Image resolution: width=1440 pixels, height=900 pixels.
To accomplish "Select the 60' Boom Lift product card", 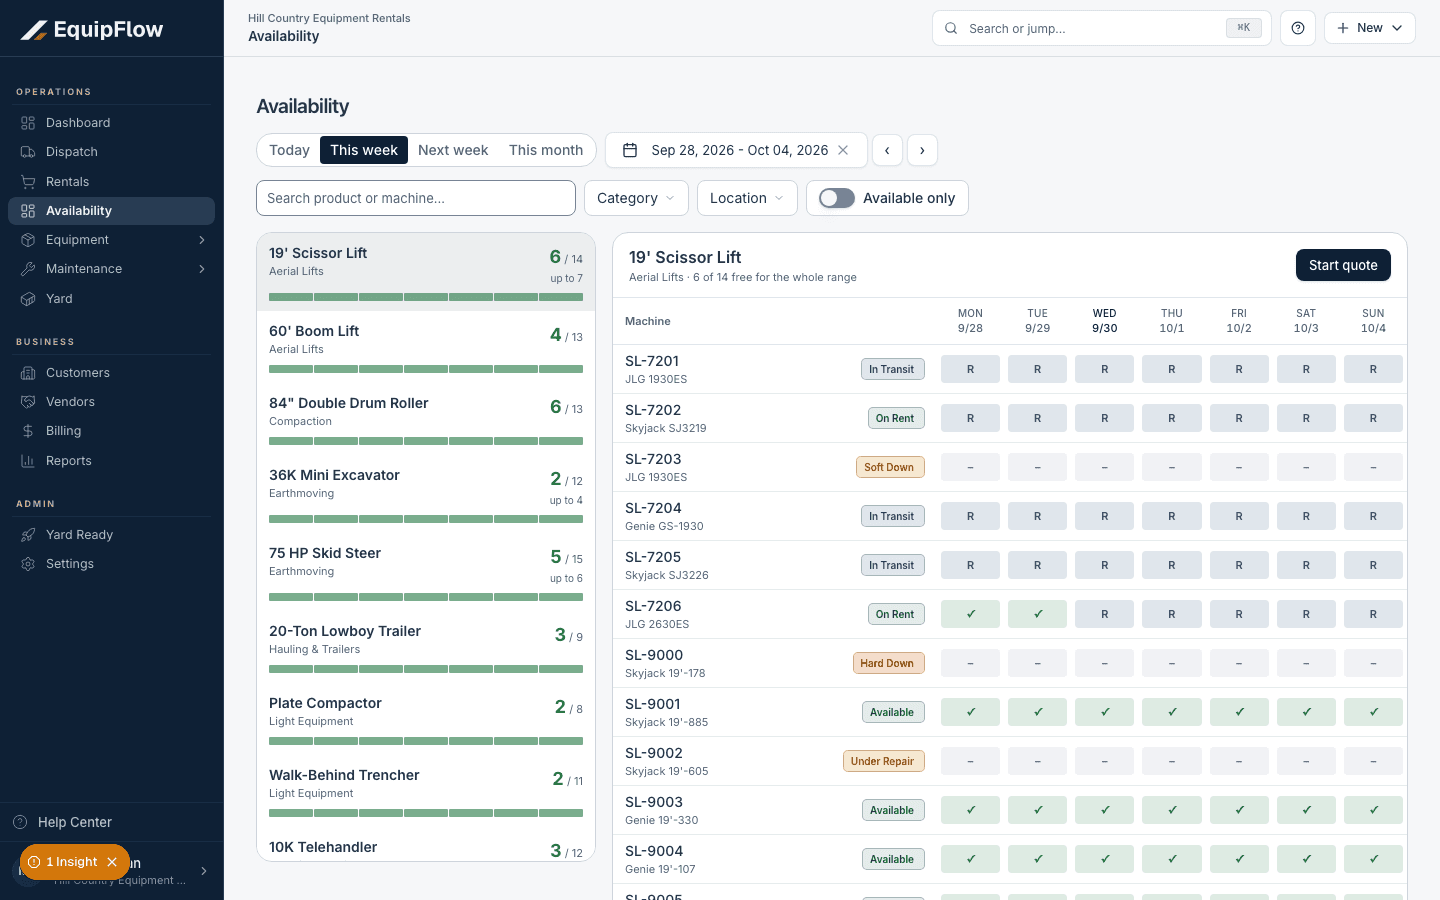I will tap(426, 347).
